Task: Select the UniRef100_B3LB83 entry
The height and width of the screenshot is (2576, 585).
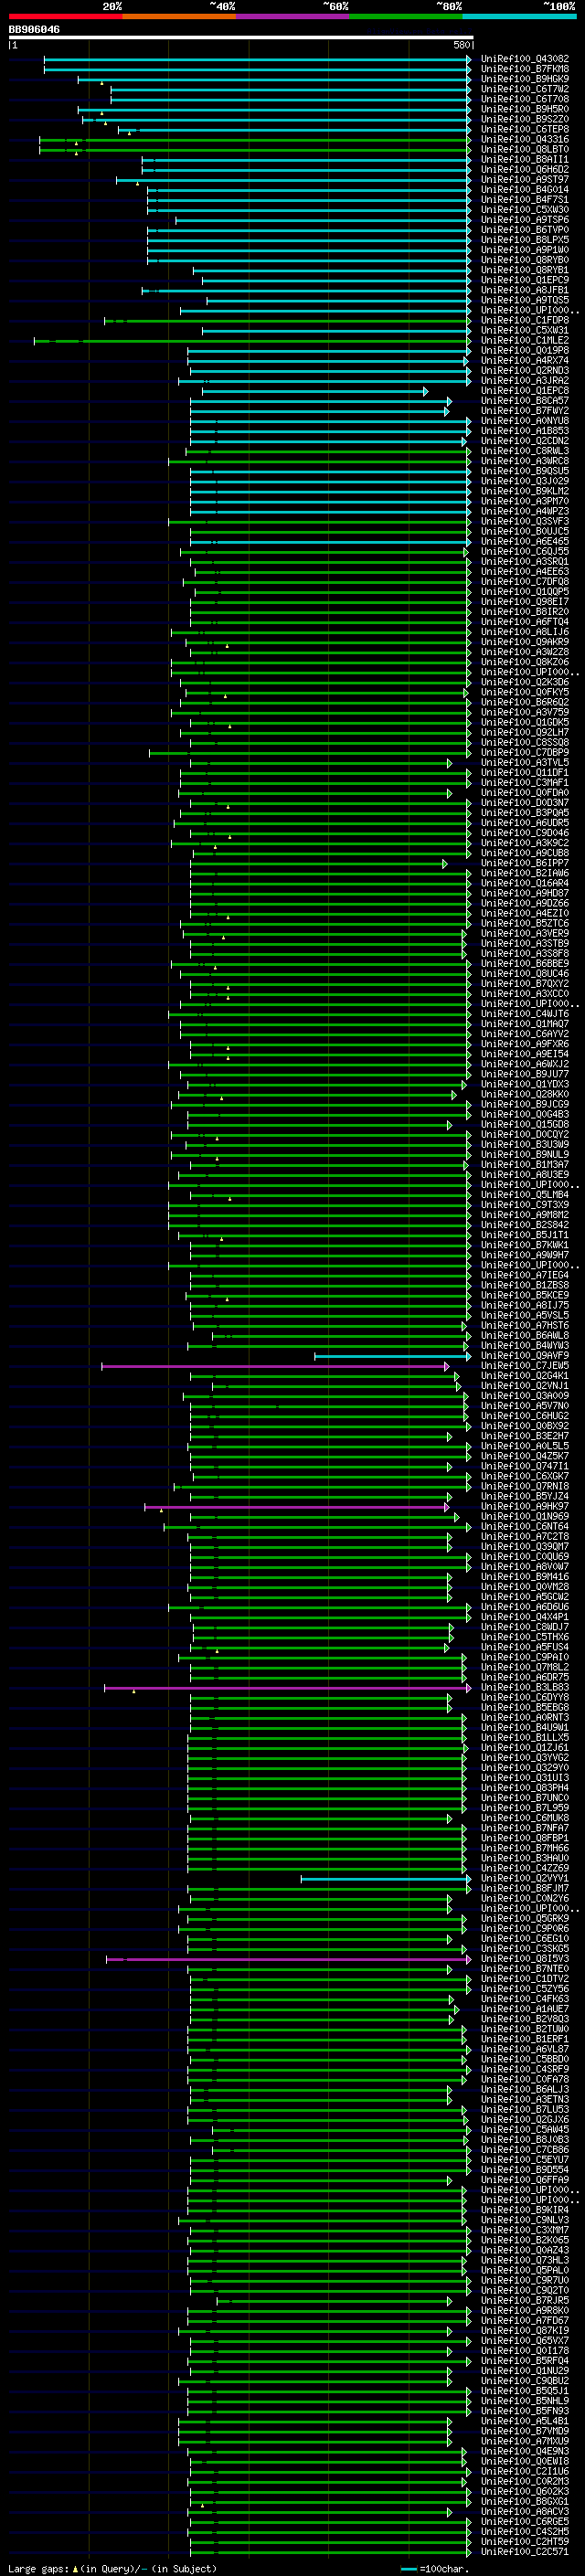Action: [x=525, y=1688]
